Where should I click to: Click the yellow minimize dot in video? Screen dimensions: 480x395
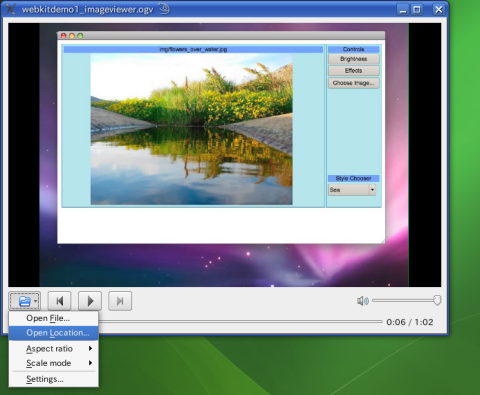tap(72, 36)
